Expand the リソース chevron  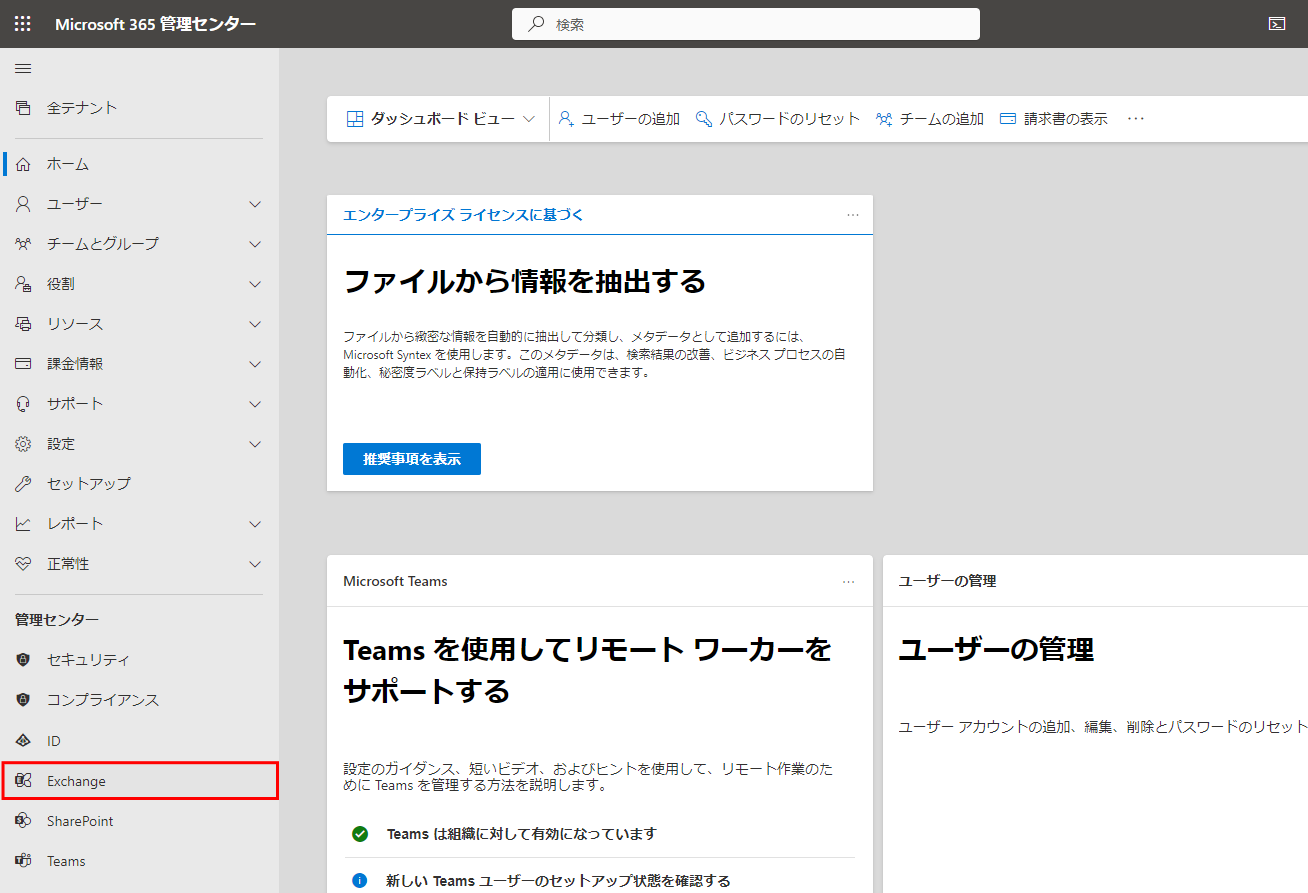pyautogui.click(x=255, y=324)
